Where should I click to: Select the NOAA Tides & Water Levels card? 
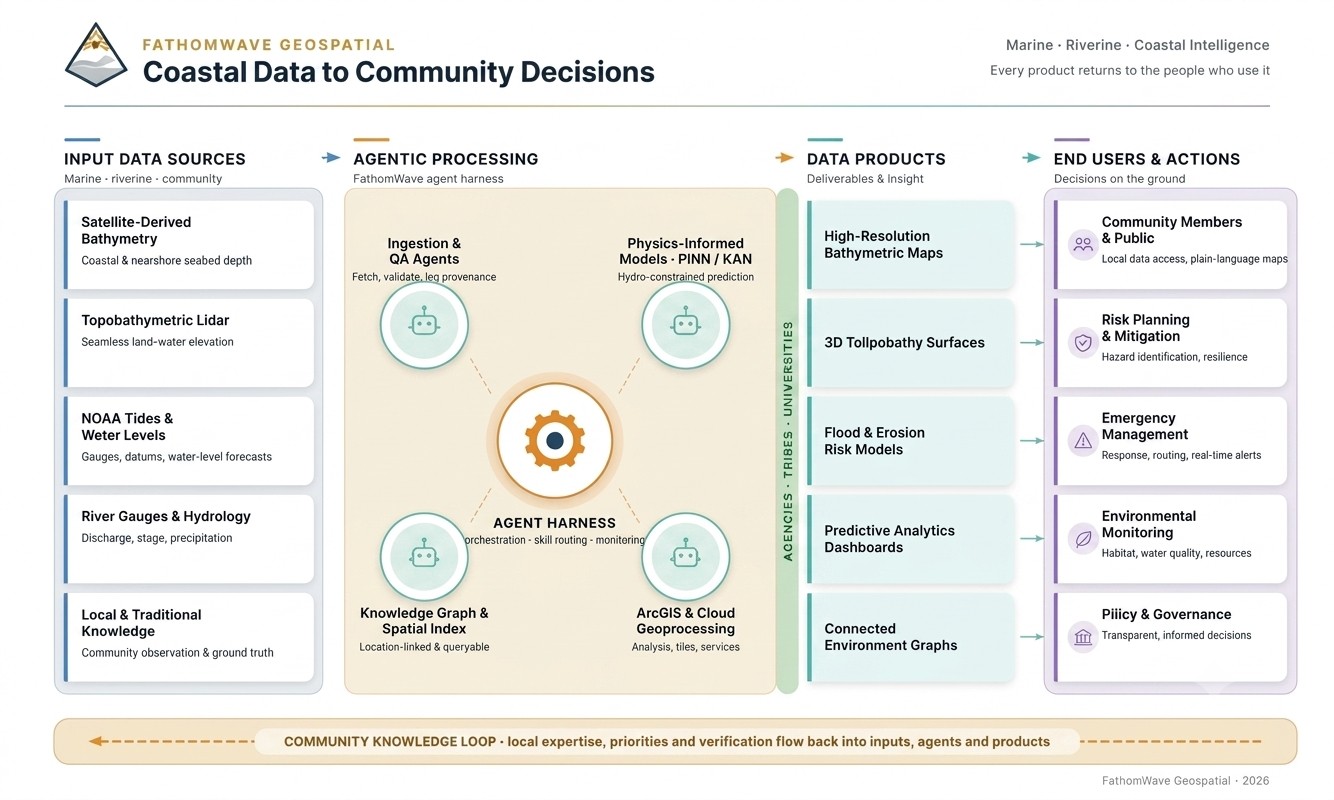pyautogui.click(x=189, y=440)
